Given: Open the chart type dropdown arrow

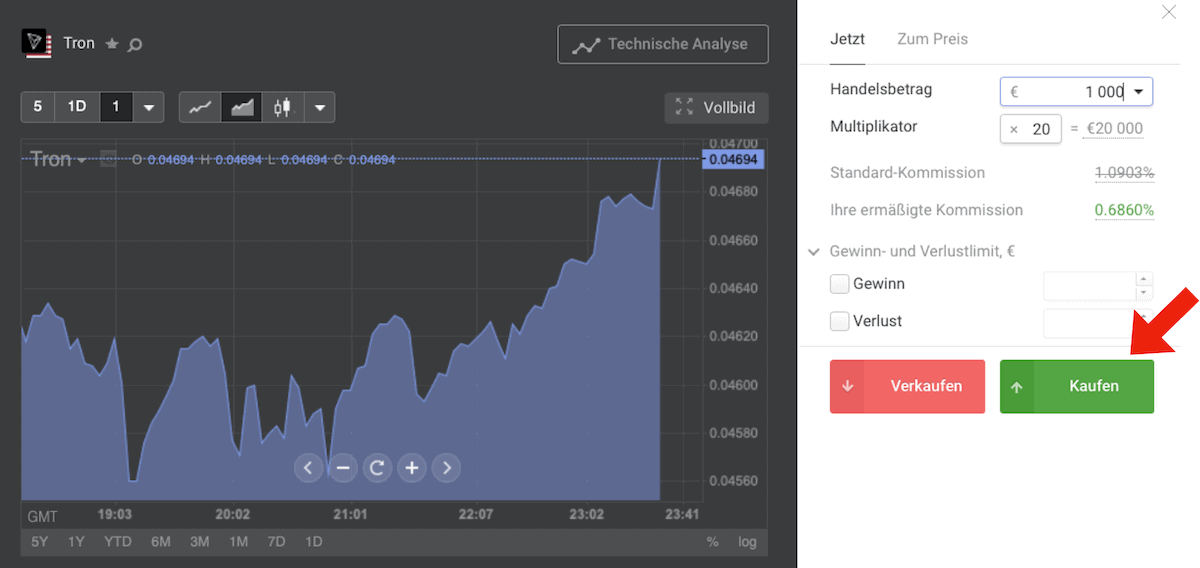Looking at the screenshot, I should click(x=319, y=107).
